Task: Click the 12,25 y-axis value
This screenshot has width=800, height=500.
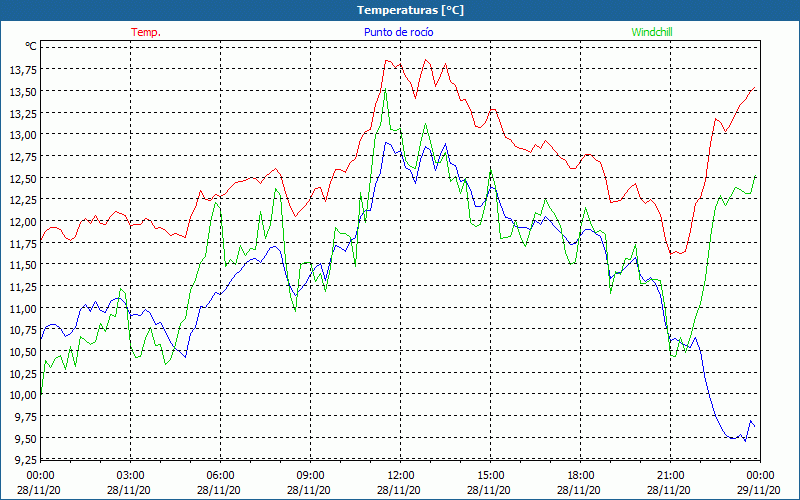Action: [23, 200]
